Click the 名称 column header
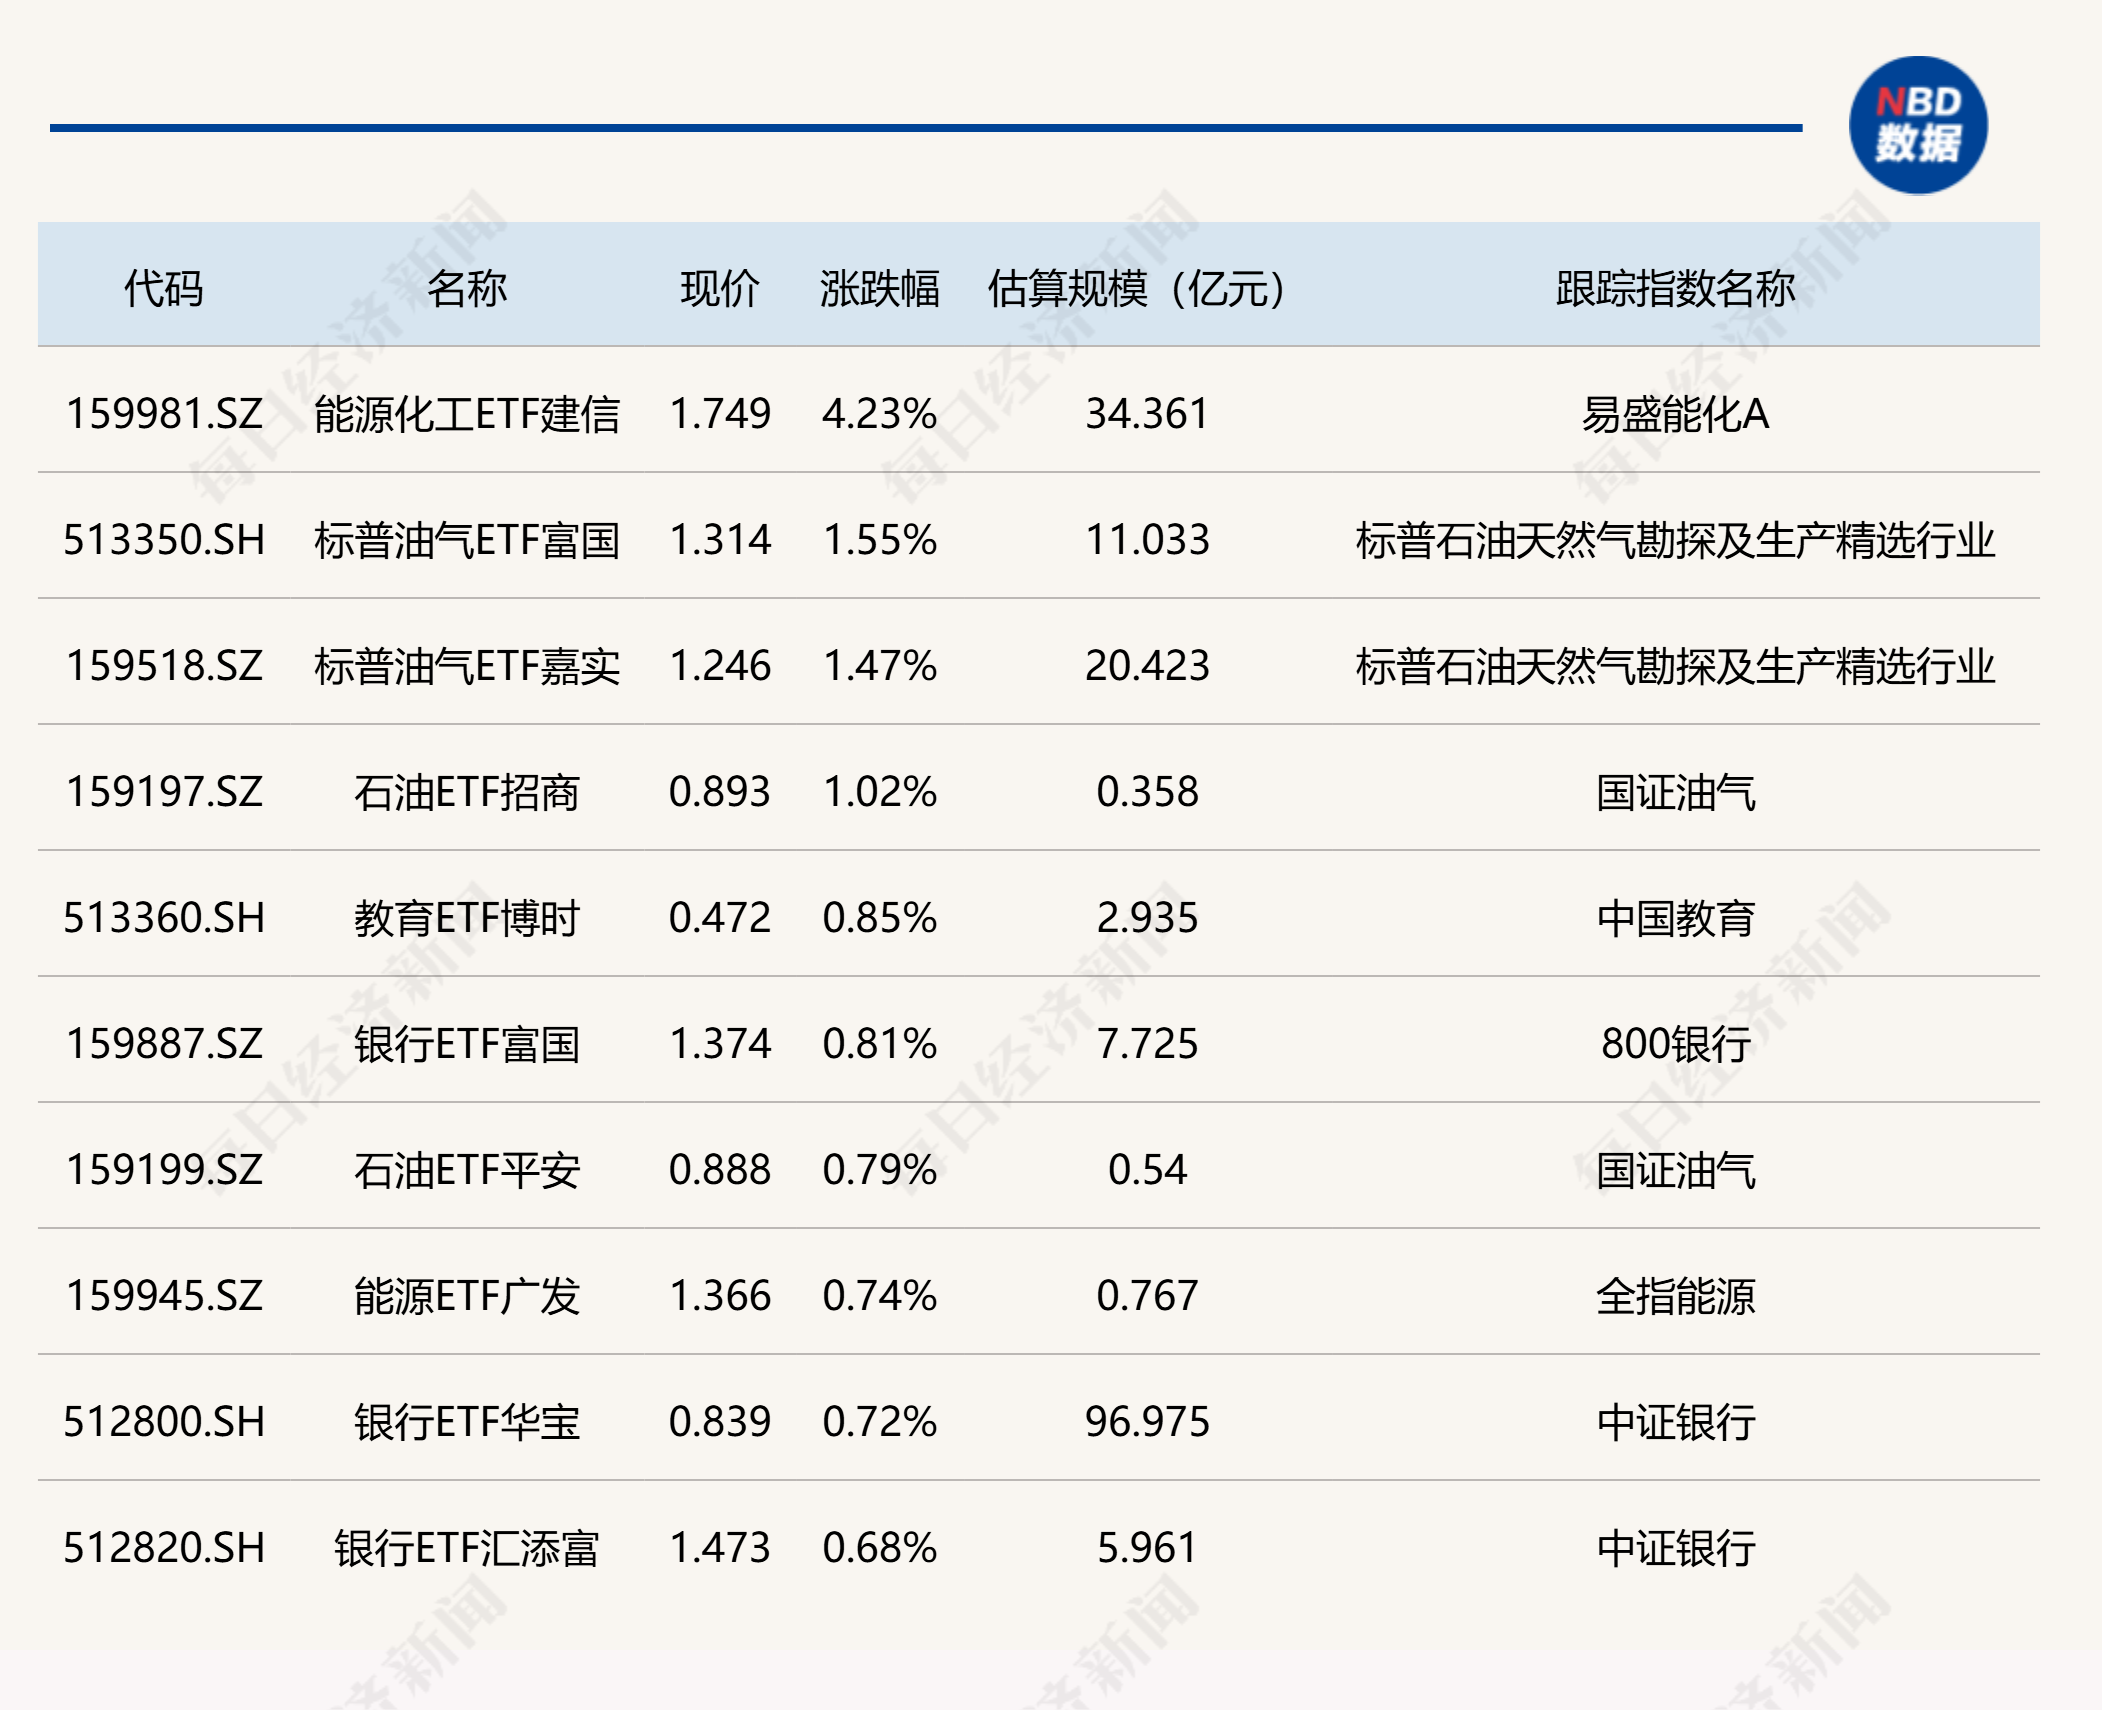 (x=467, y=288)
